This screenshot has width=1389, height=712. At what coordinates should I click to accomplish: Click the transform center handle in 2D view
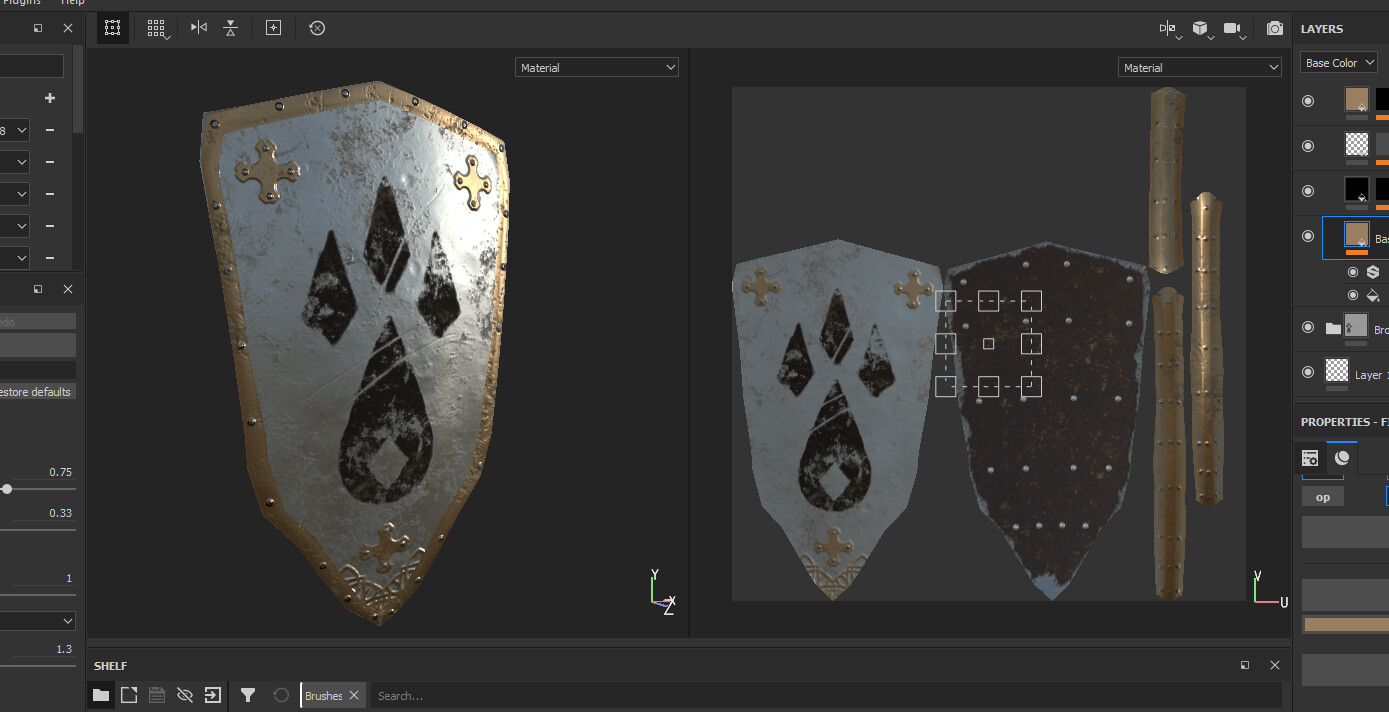coord(988,344)
